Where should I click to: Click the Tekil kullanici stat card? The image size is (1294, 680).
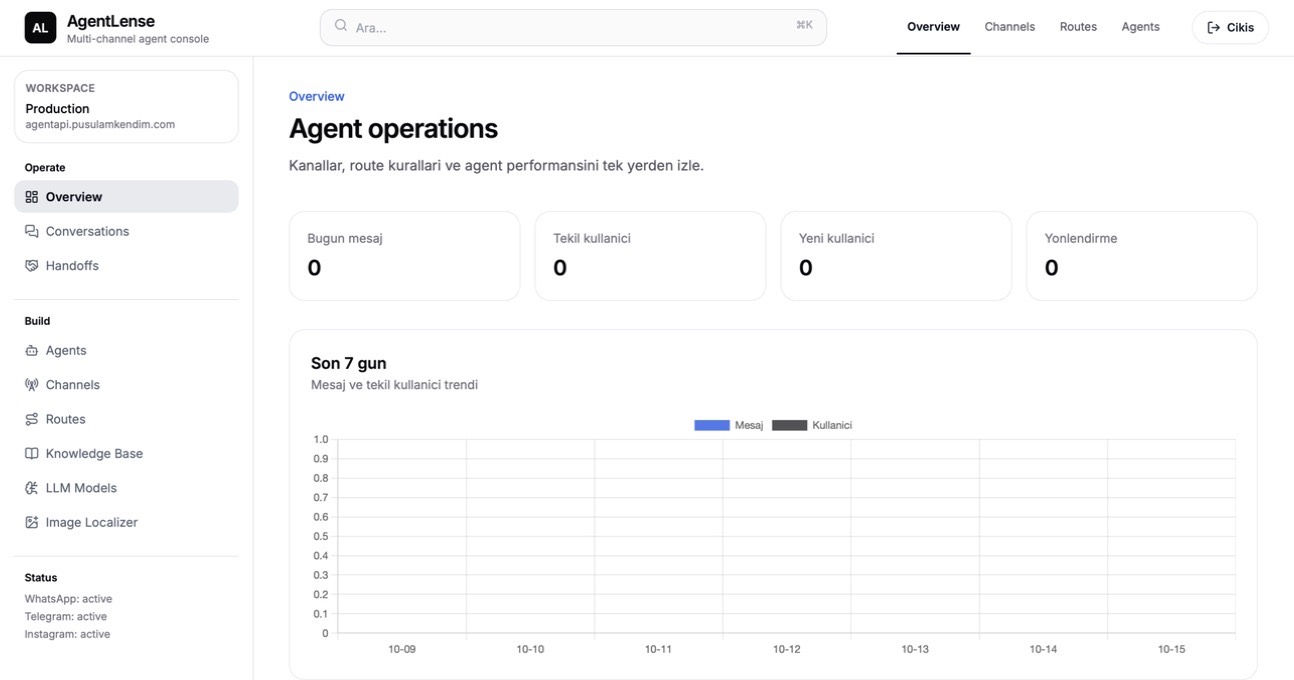click(650, 256)
